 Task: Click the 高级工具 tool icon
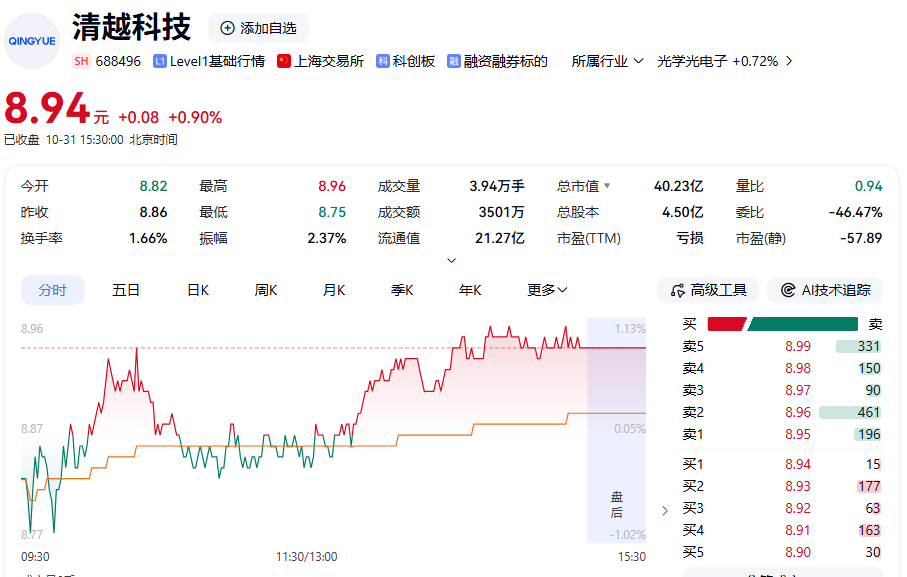point(677,290)
